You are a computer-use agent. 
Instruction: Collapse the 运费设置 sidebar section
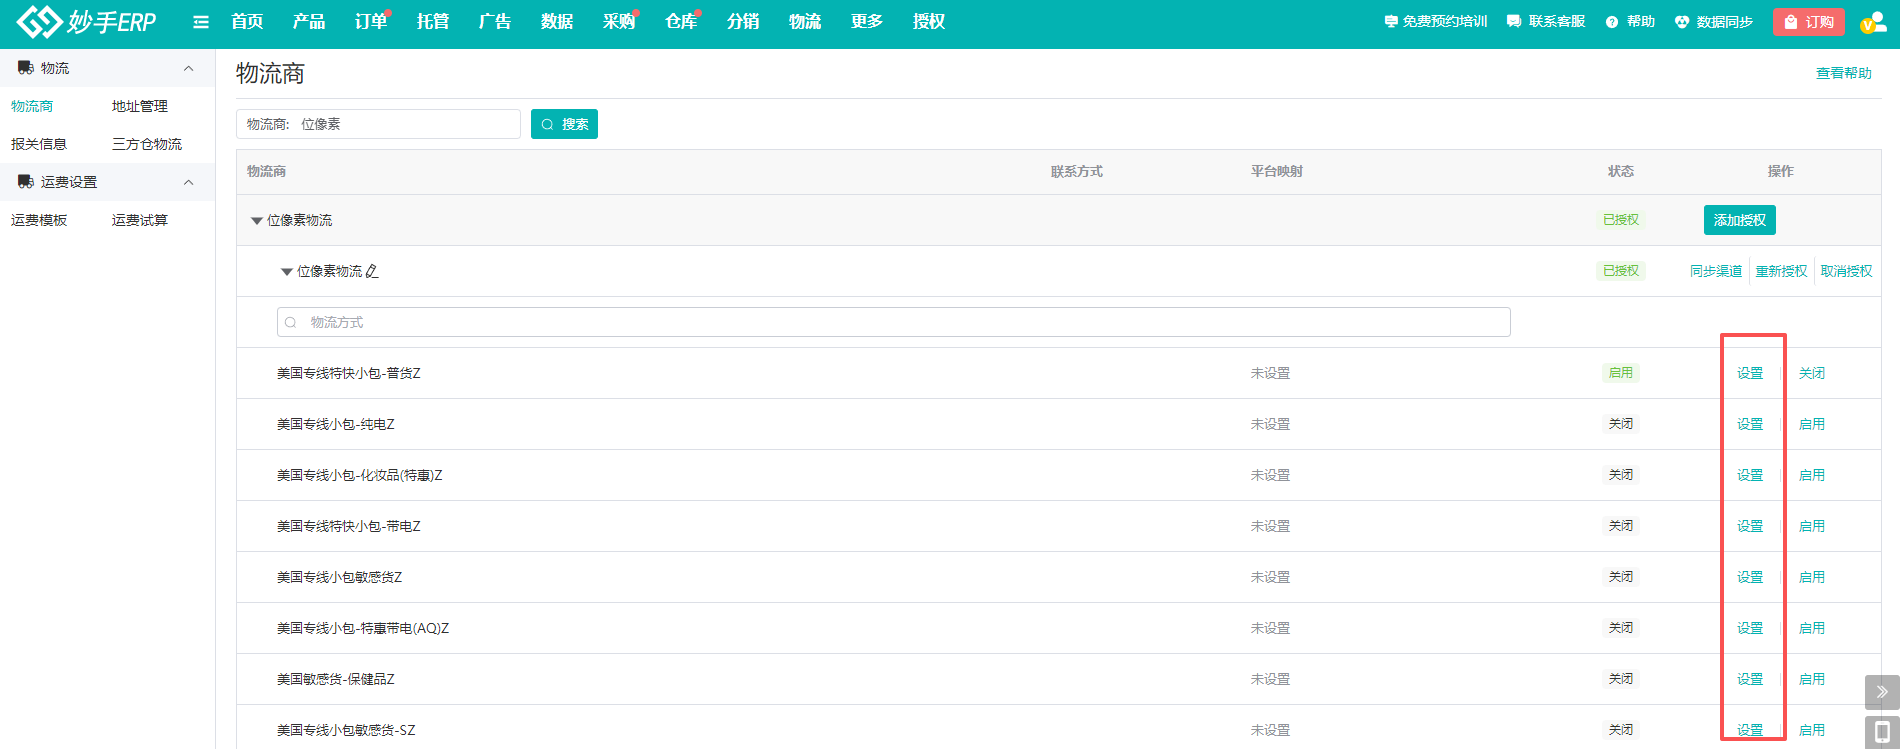(188, 182)
